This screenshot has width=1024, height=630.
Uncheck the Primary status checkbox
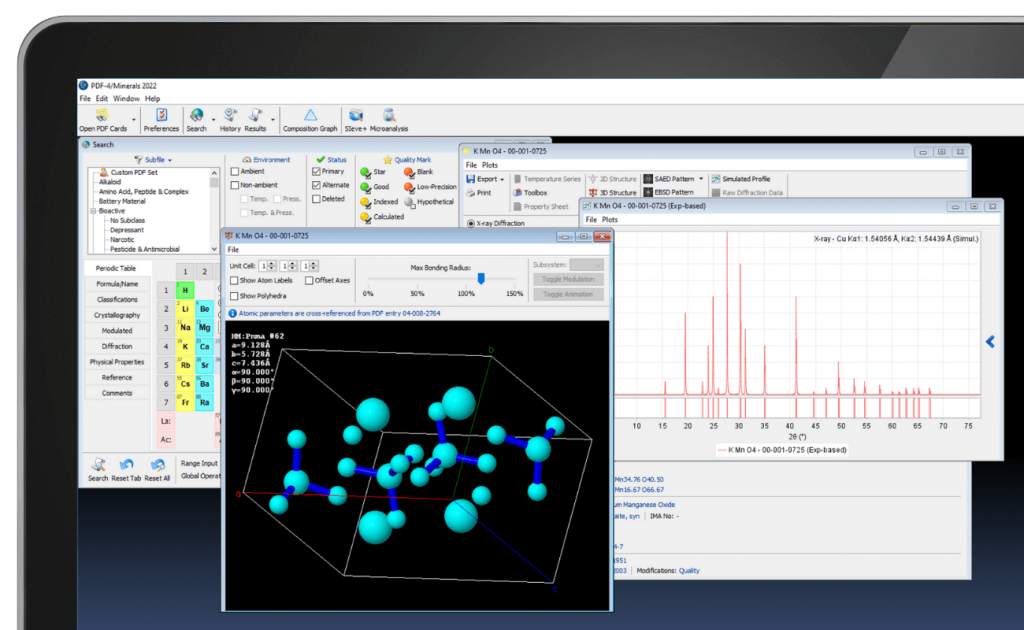316,172
